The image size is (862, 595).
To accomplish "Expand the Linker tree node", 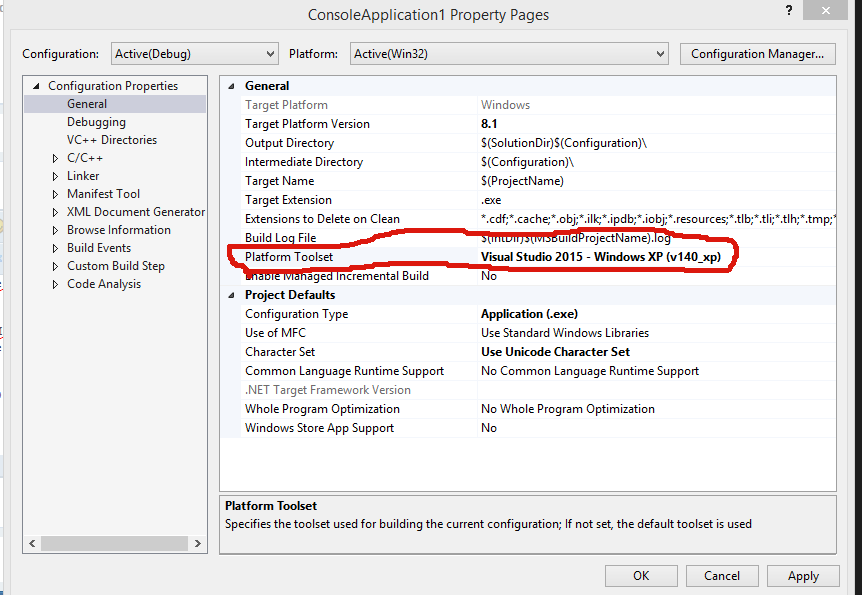I will click(56, 176).
